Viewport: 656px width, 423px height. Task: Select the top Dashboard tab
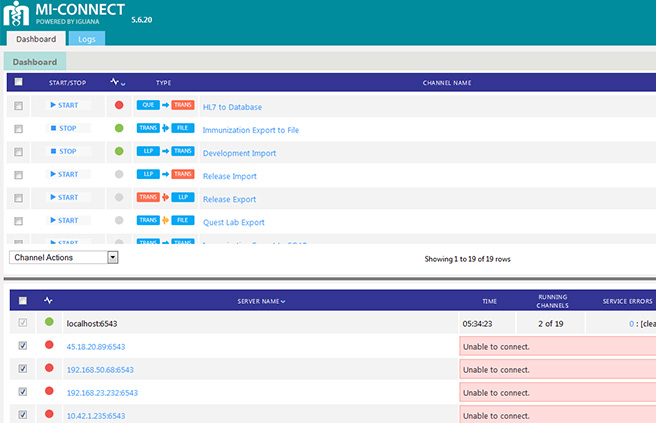pyautogui.click(x=36, y=39)
